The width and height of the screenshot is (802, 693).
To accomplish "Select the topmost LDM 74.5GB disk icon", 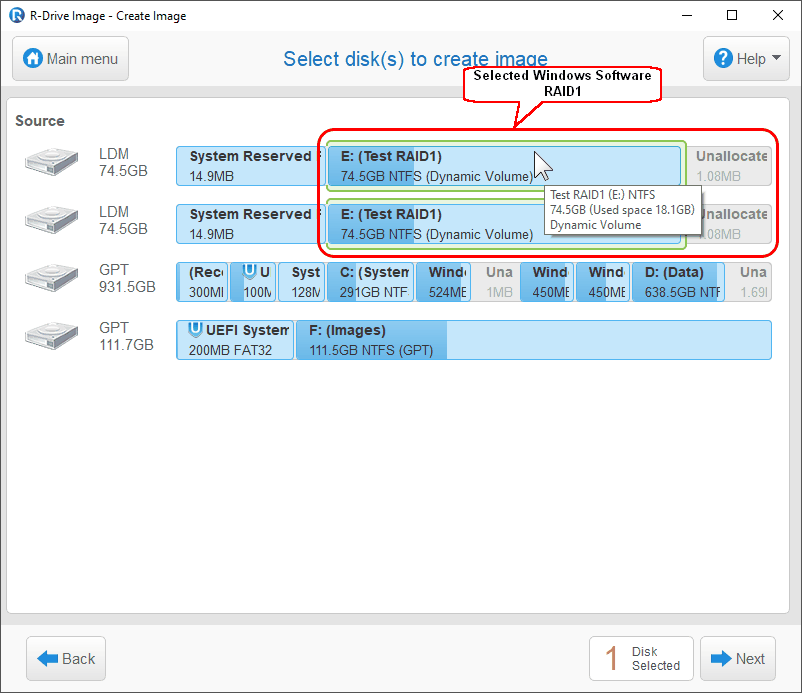I will point(52,162).
